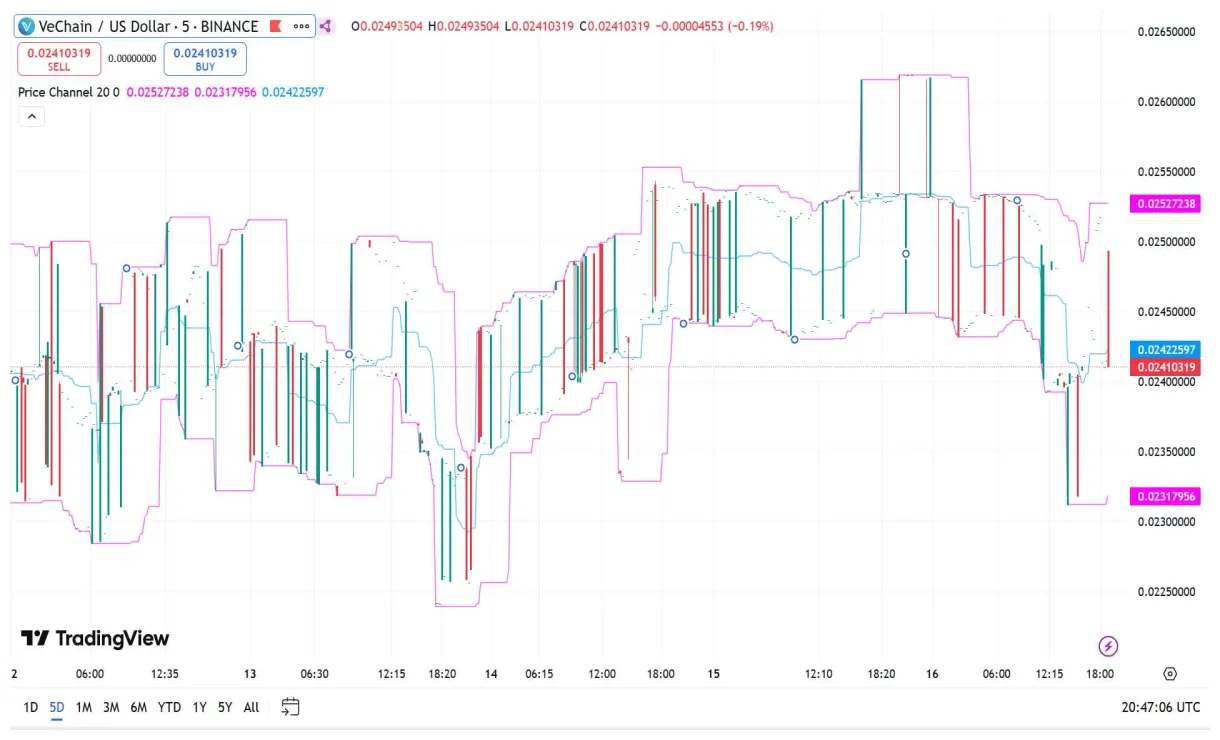Flag the VeChain symbol
1220x740 pixels.
pos(274,26)
